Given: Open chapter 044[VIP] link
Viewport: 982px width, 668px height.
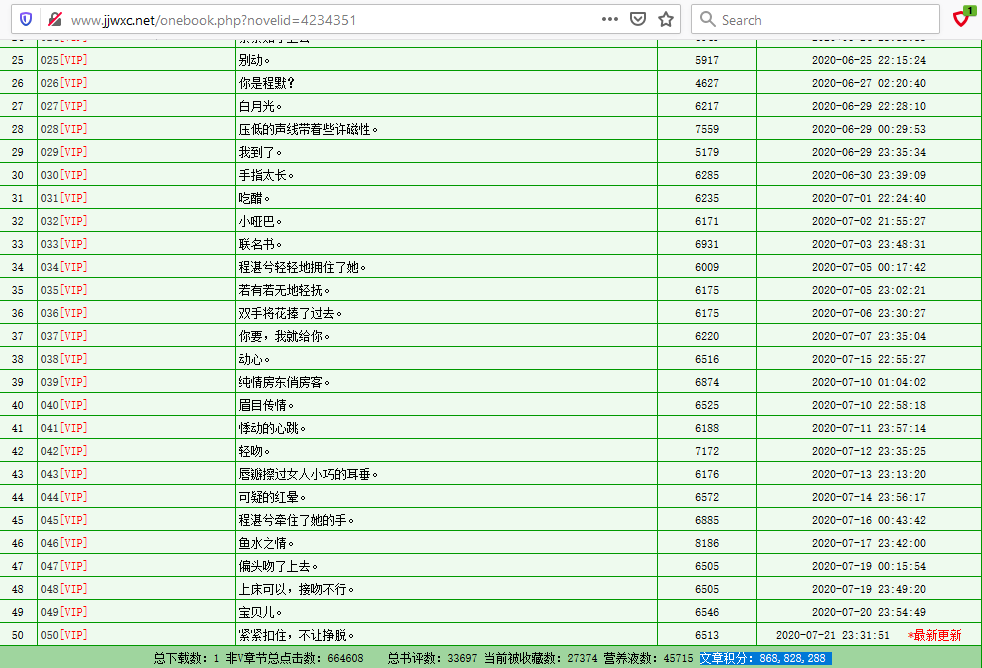Looking at the screenshot, I should point(64,497).
